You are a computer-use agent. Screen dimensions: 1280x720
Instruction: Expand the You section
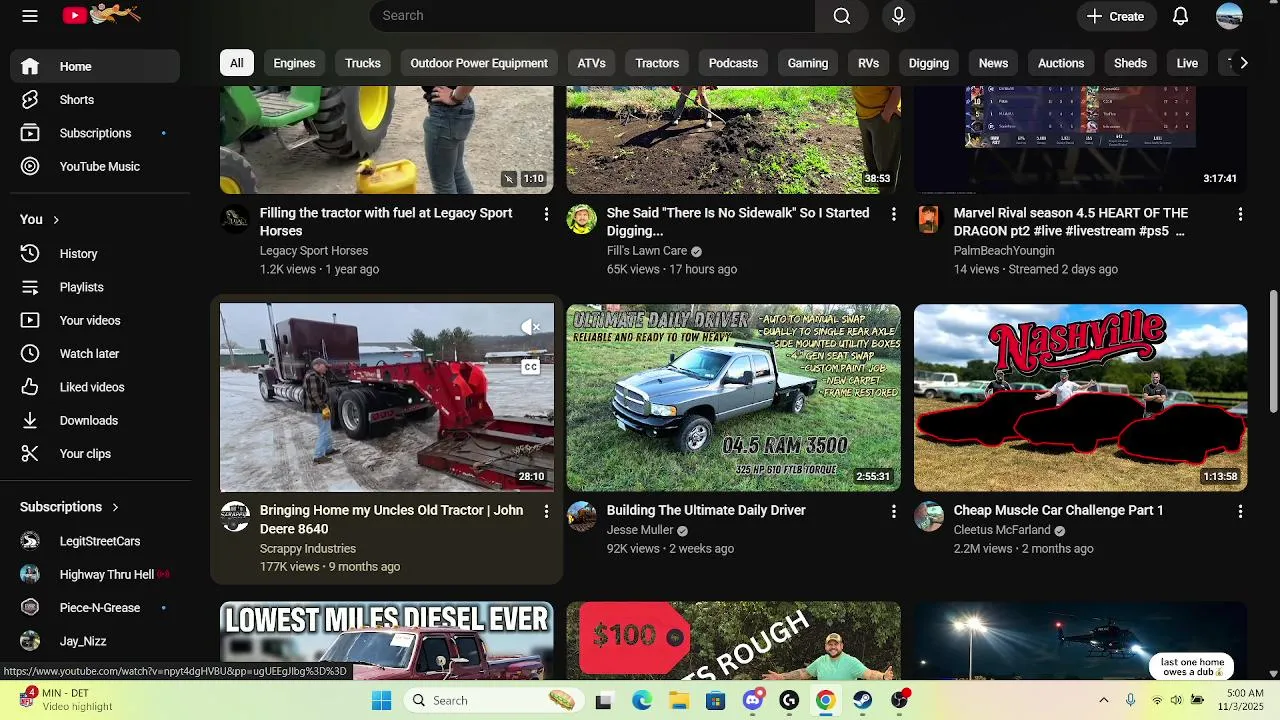tap(40, 219)
